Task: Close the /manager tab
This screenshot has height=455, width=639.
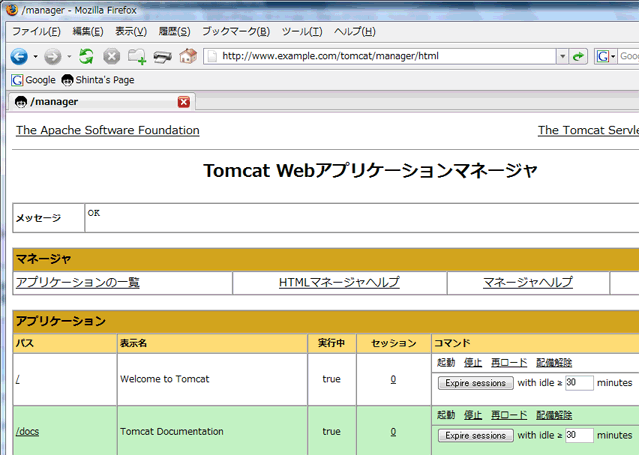Action: [183, 102]
